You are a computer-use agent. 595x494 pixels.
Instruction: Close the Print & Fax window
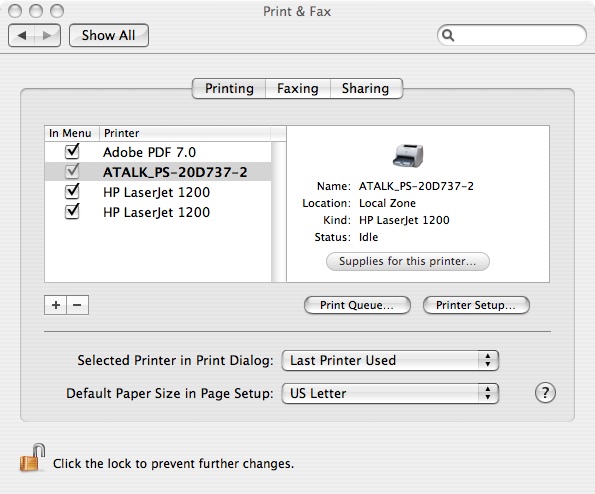(x=15, y=11)
